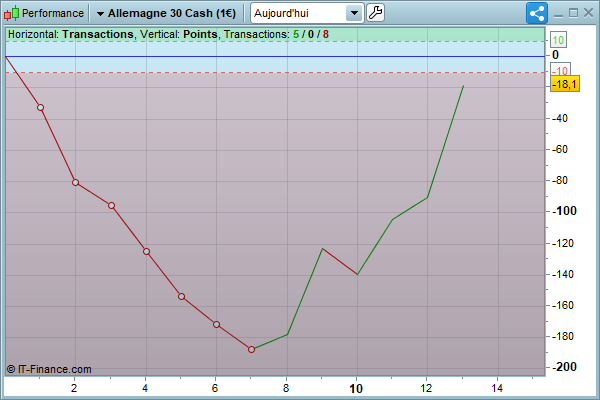Select the data point at transaction 1
Image resolution: width=600 pixels, height=400 pixels.
coord(40,108)
